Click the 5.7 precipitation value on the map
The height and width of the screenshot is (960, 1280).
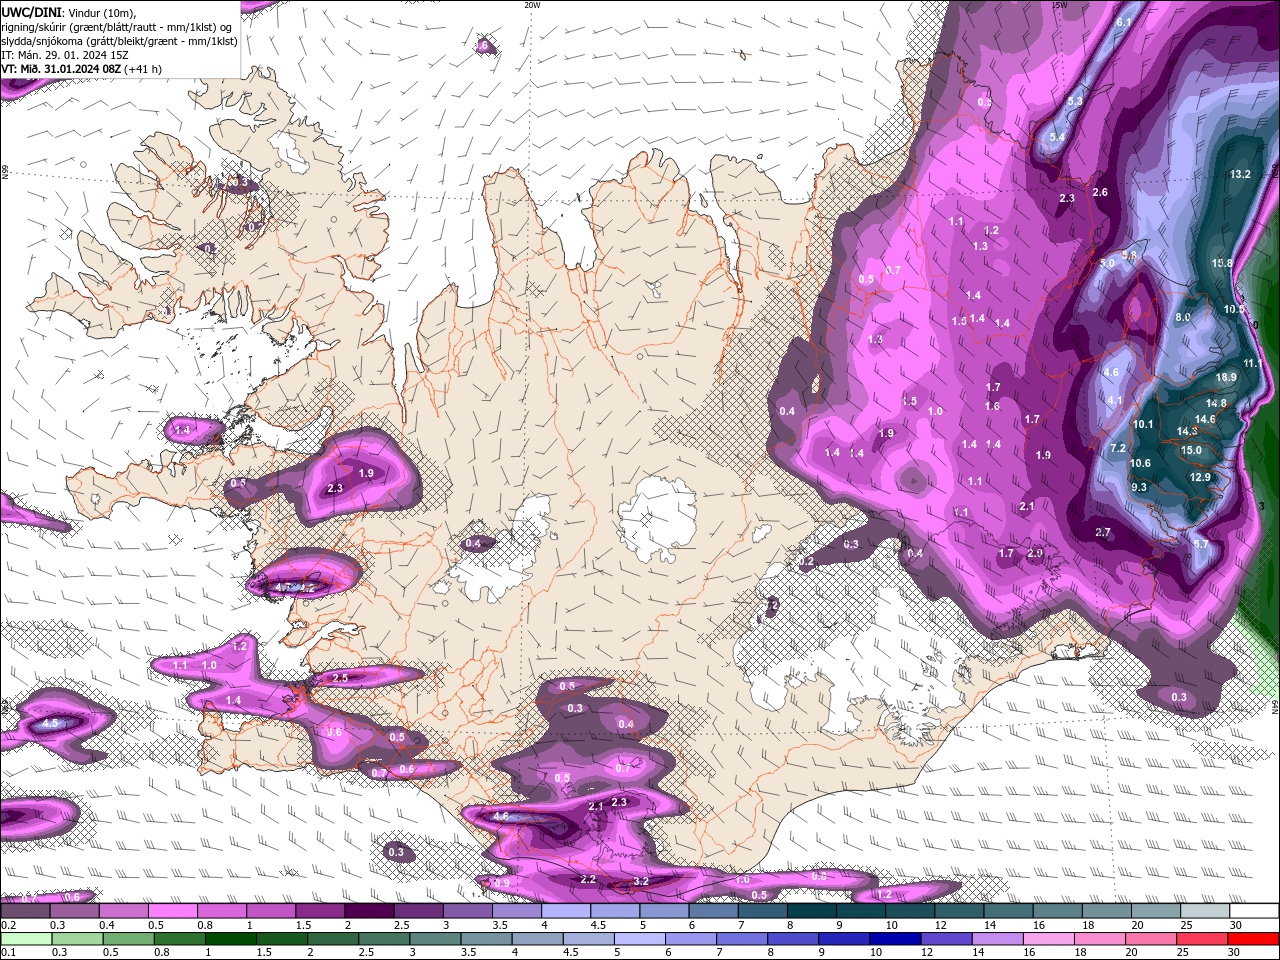[1201, 544]
